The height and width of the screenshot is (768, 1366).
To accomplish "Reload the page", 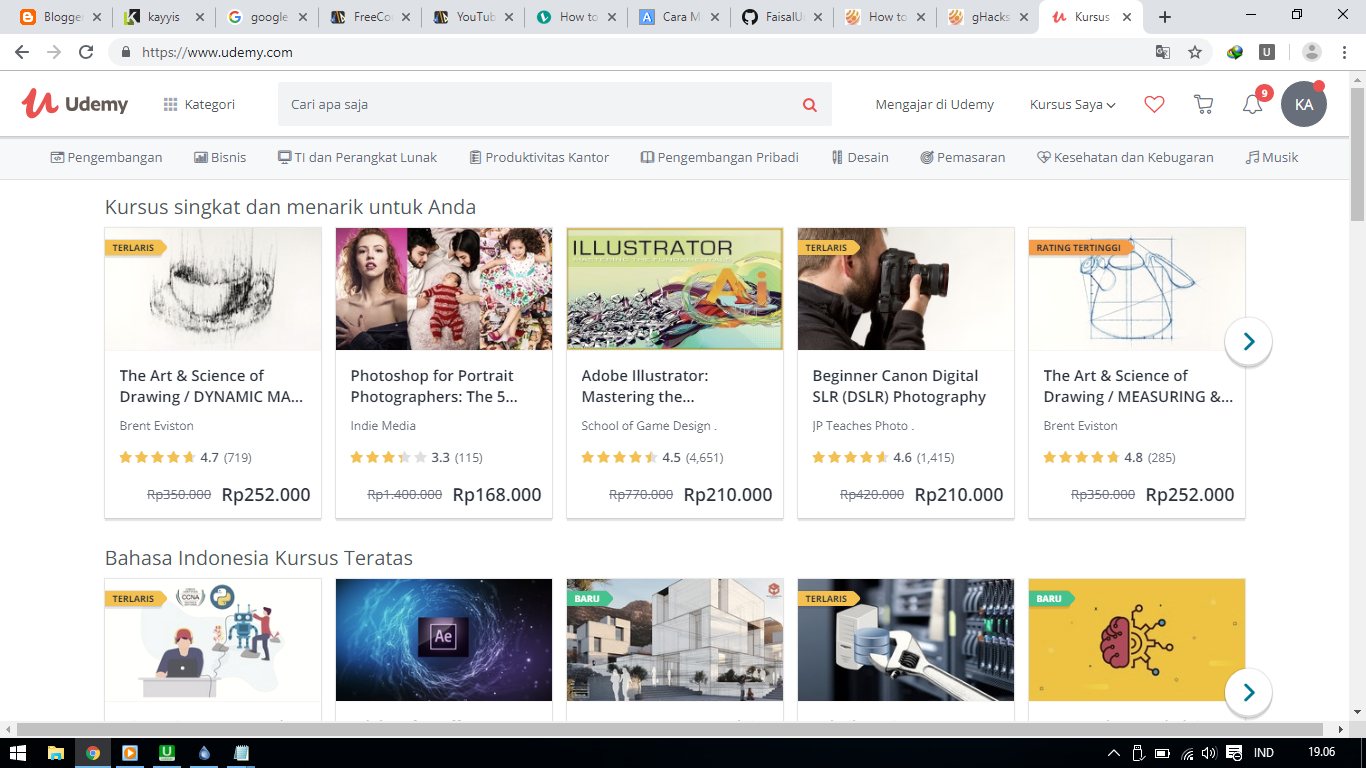I will pos(86,52).
